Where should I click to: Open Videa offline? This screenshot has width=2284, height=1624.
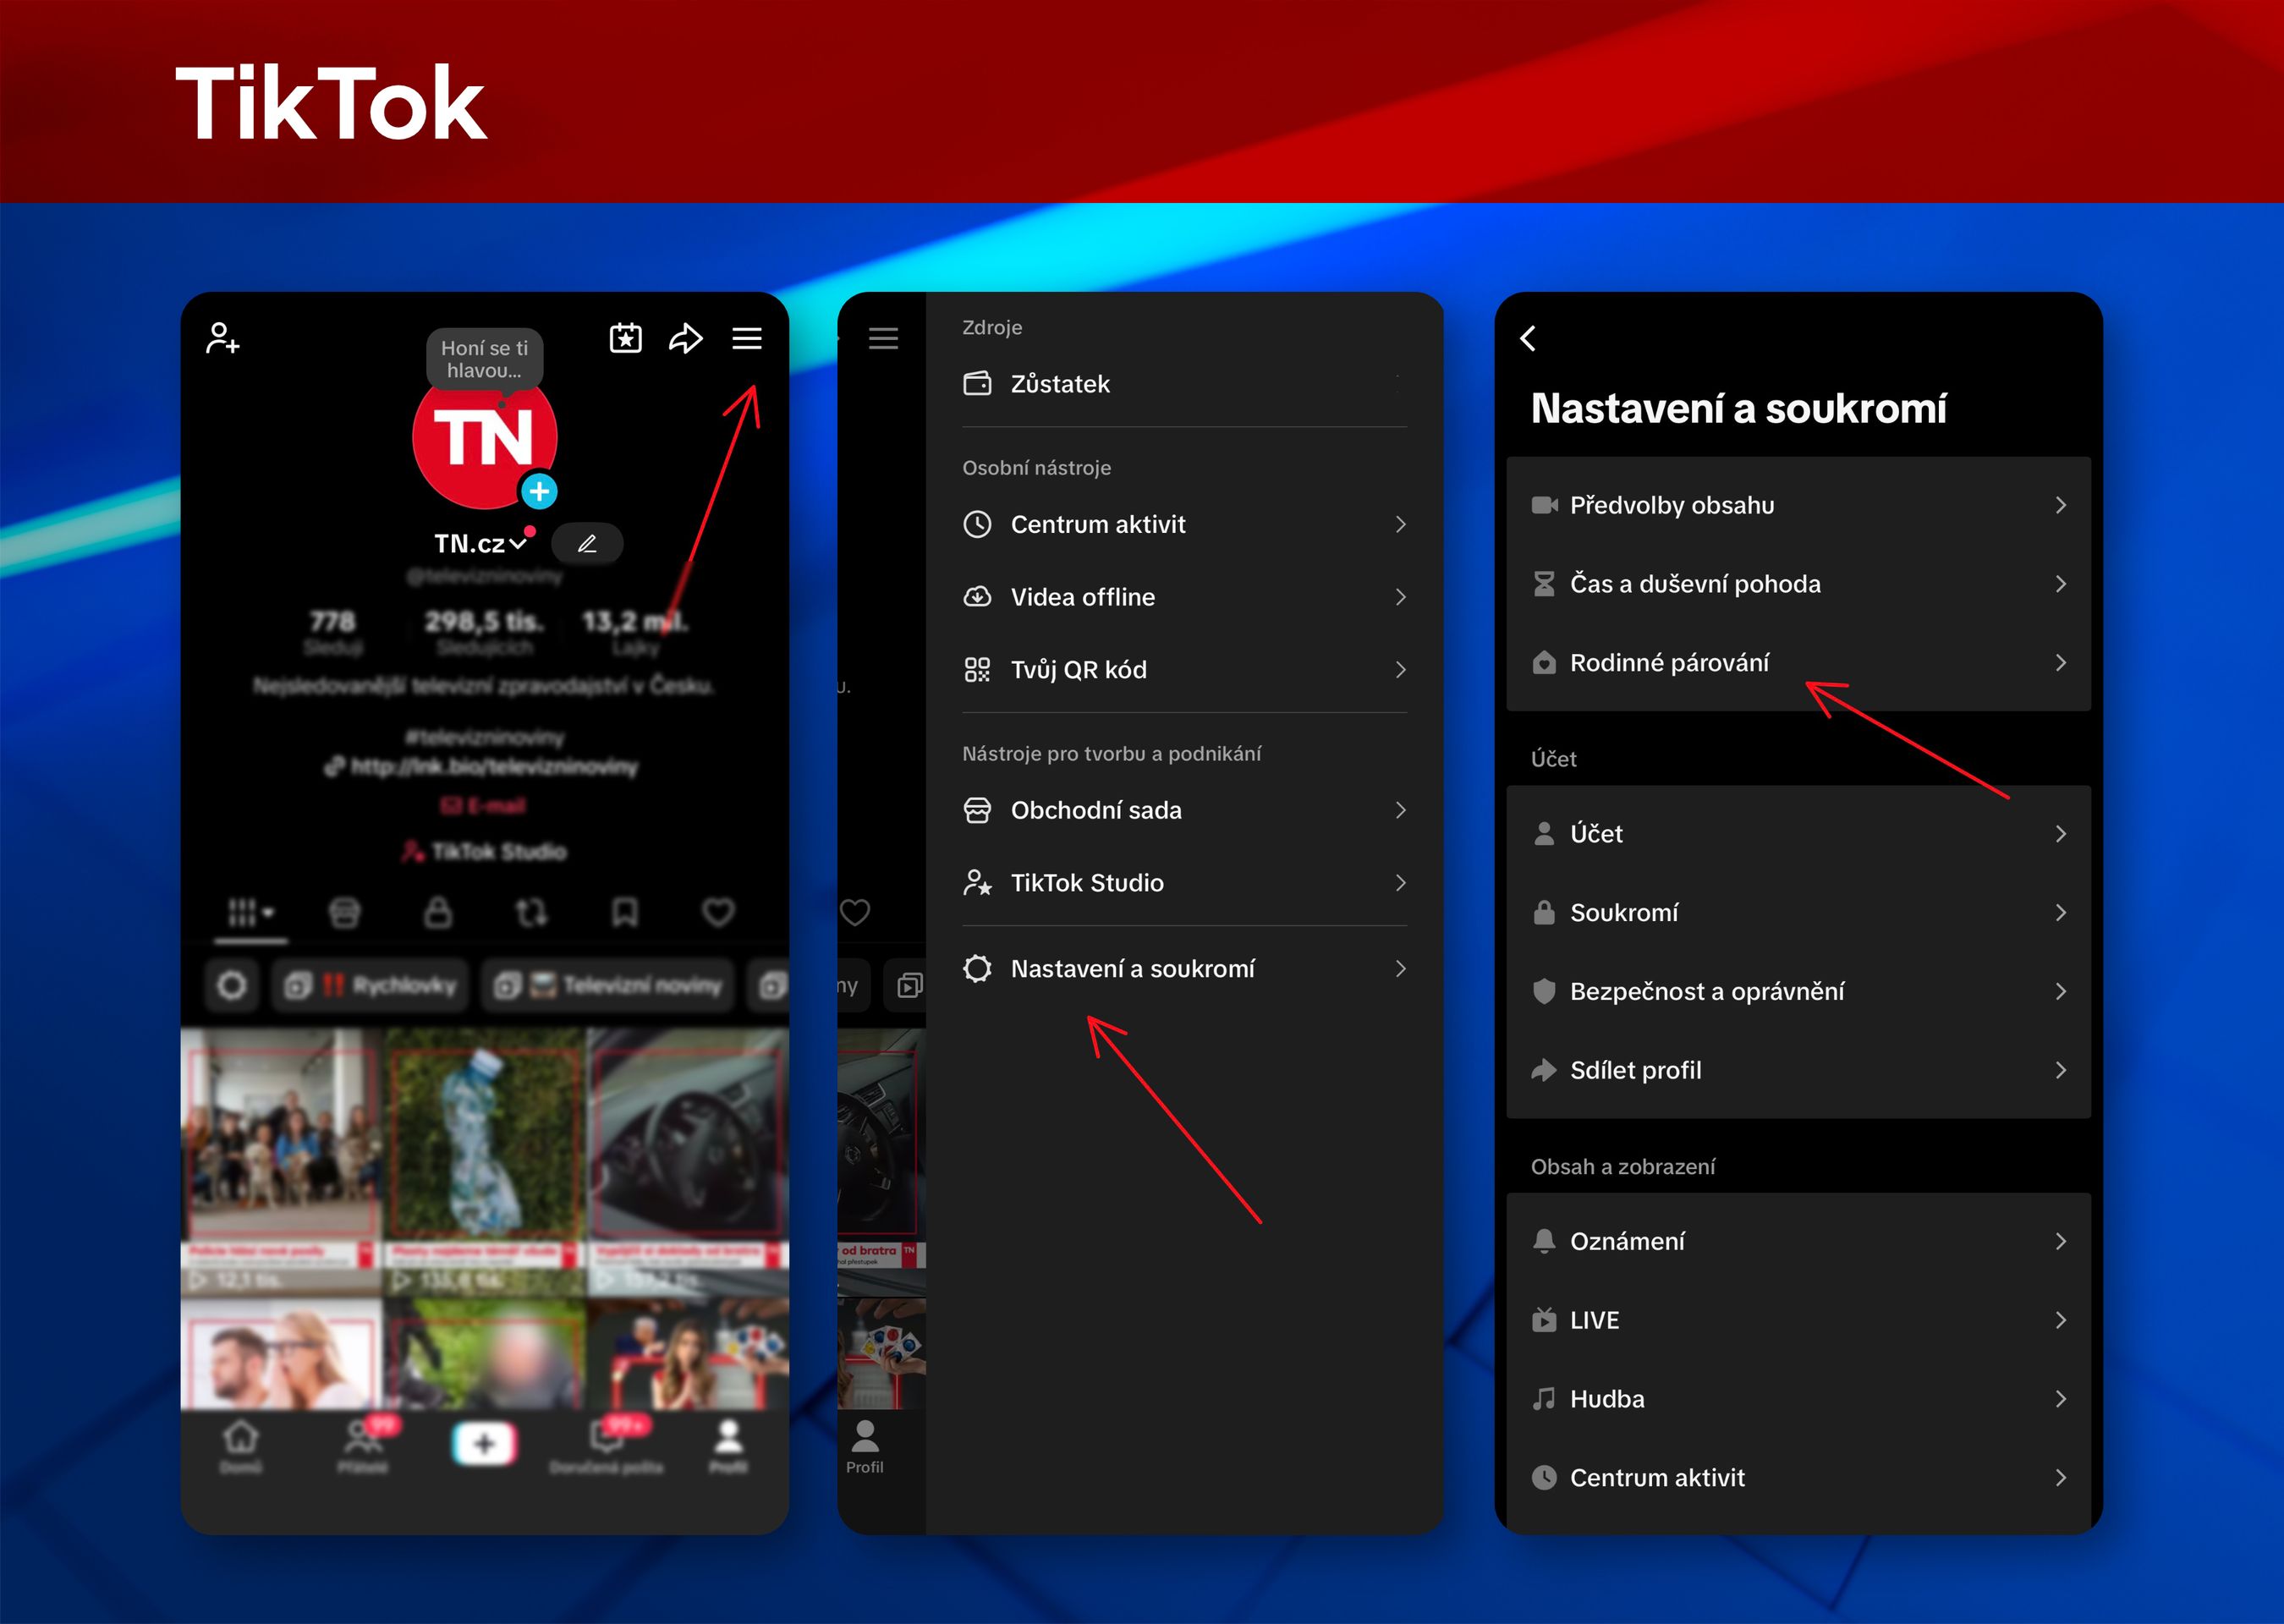point(1184,597)
